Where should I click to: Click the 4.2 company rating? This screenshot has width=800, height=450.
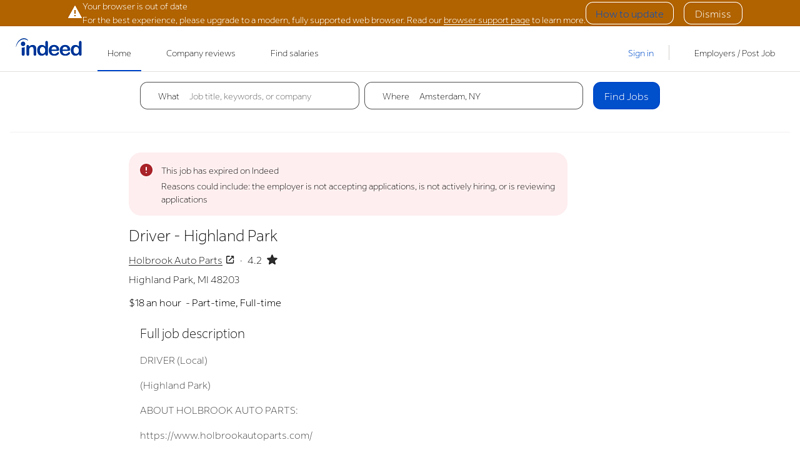(x=254, y=260)
